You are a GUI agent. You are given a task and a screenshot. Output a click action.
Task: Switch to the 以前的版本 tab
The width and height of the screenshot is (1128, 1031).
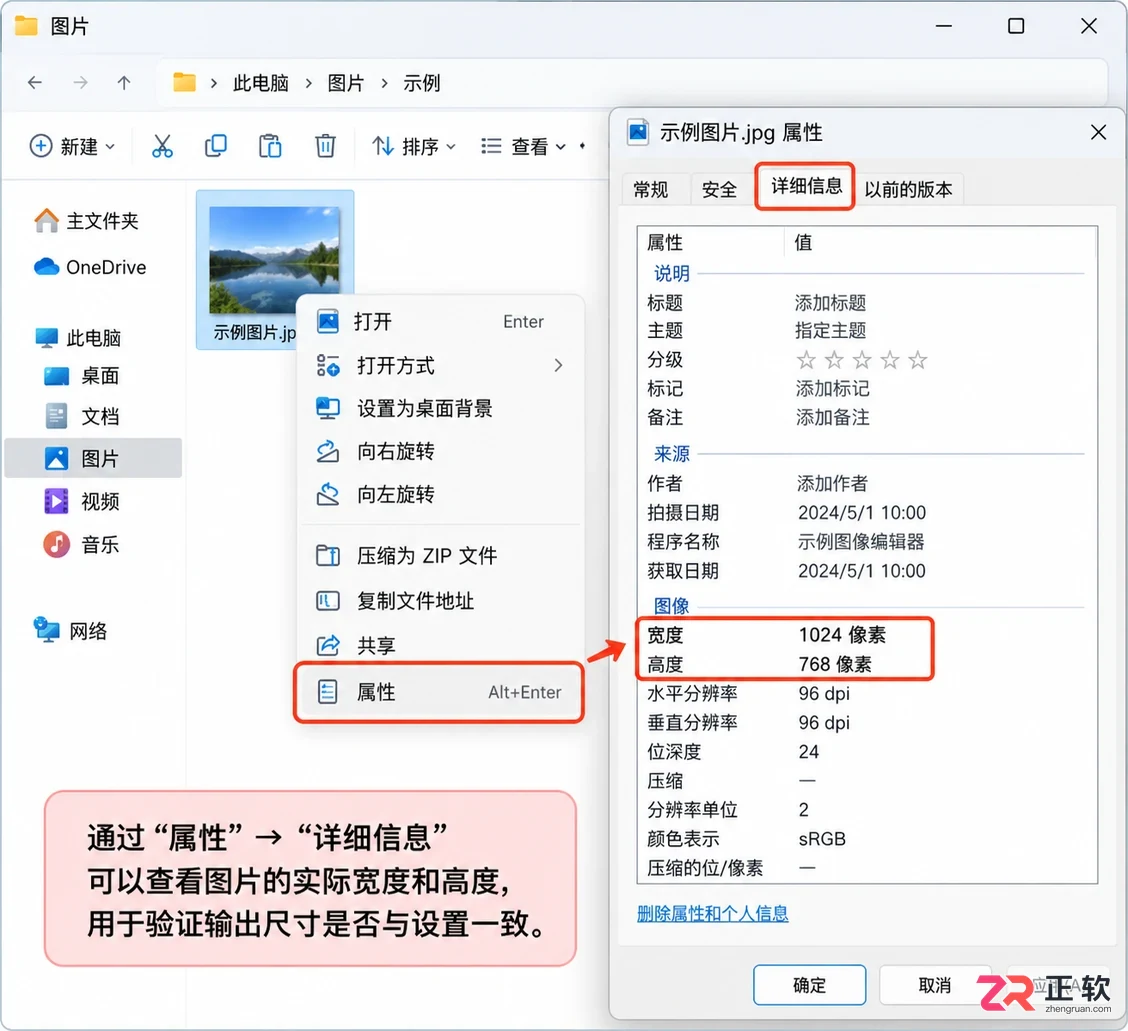(909, 190)
